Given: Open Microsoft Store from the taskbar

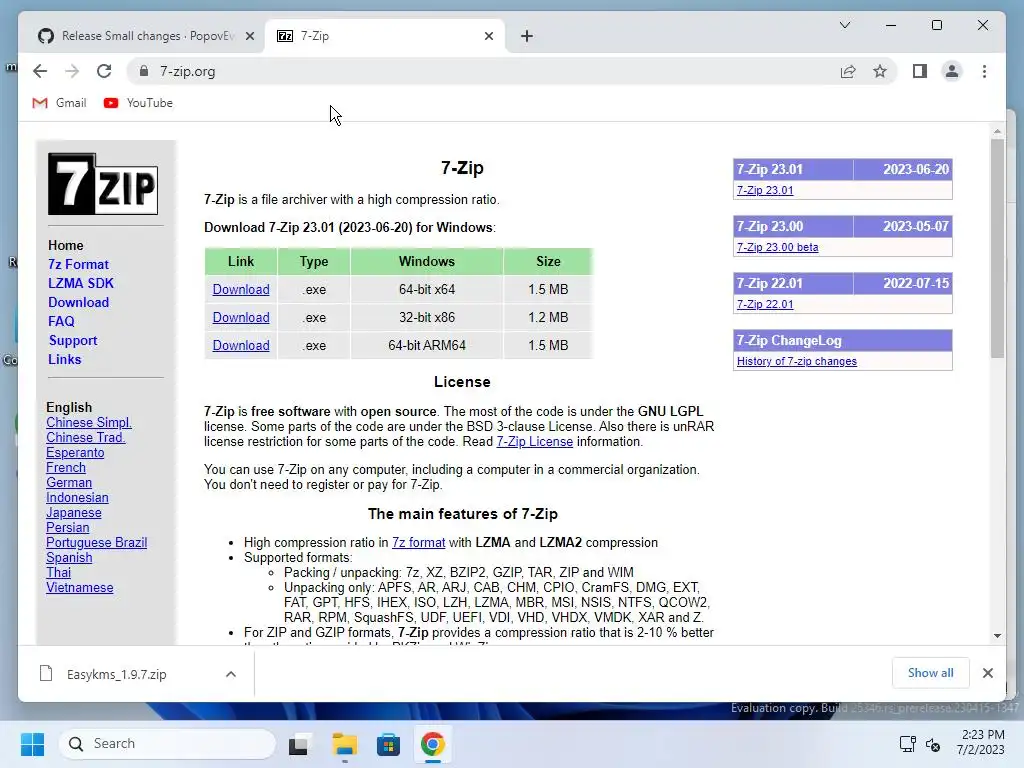Looking at the screenshot, I should [389, 744].
